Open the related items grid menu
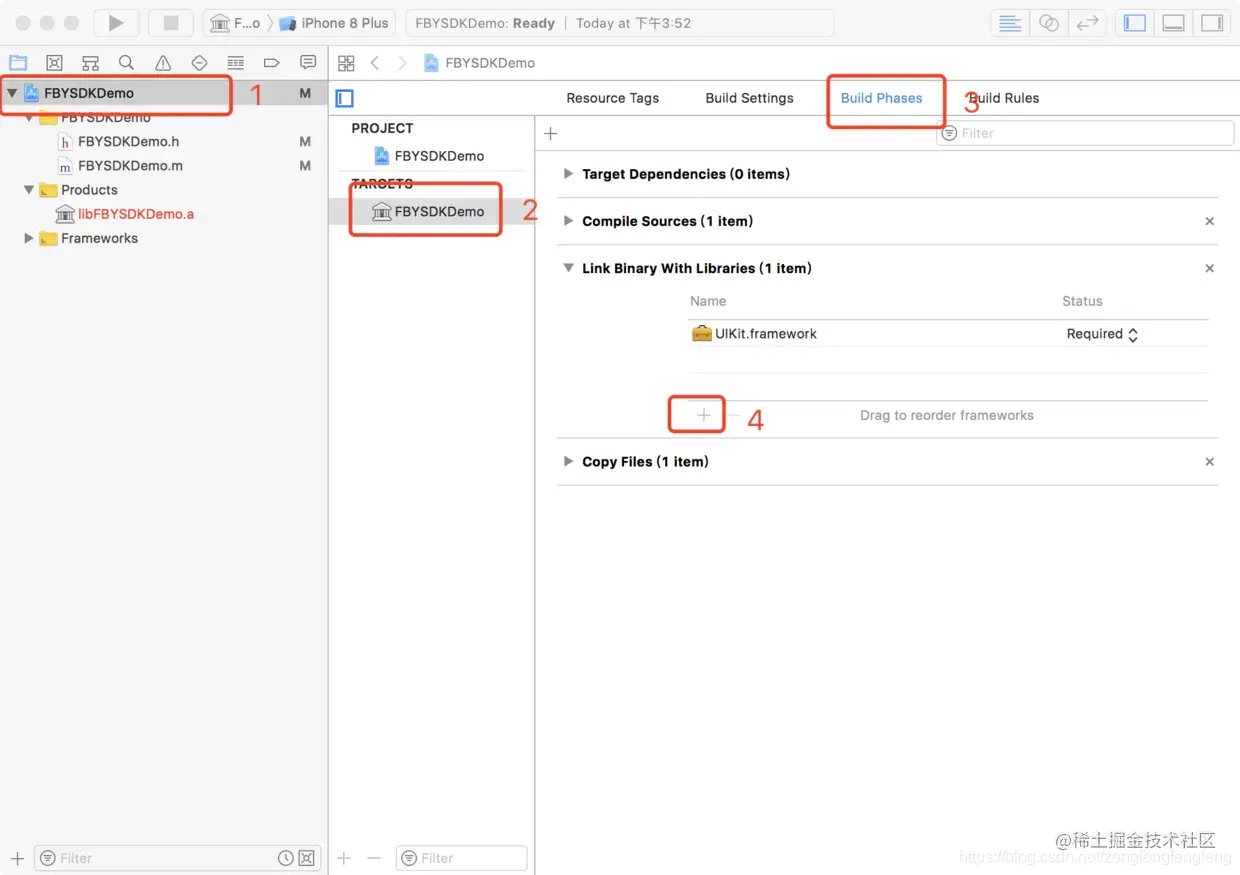The height and width of the screenshot is (875, 1240). click(346, 63)
